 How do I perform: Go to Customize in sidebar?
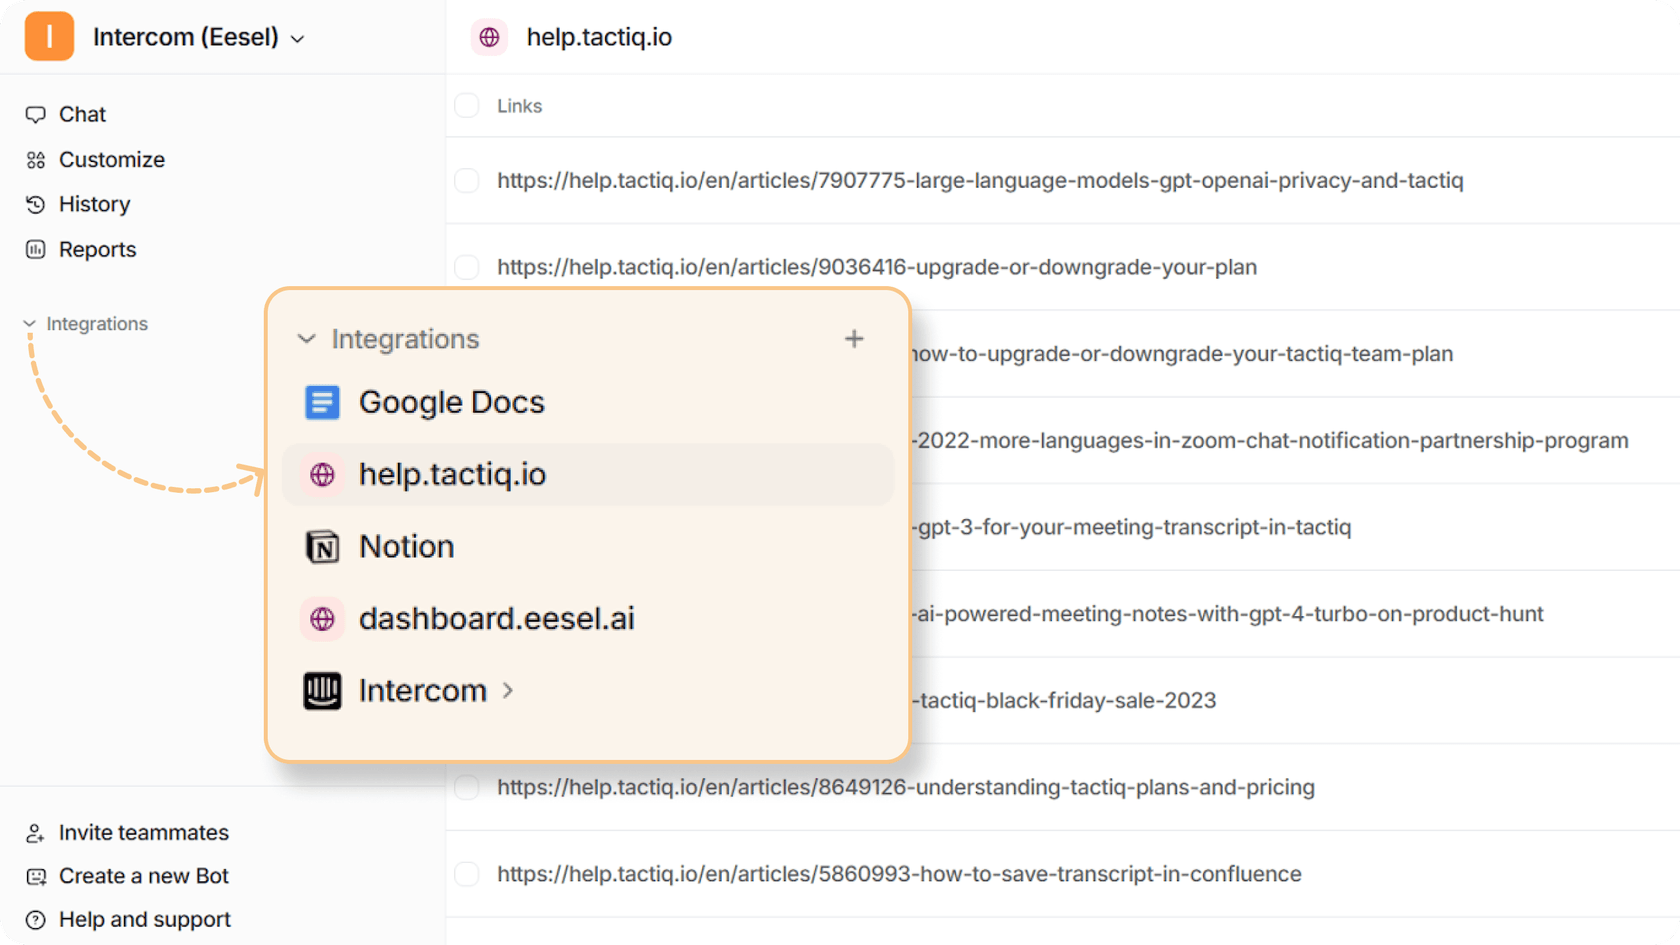pos(112,160)
